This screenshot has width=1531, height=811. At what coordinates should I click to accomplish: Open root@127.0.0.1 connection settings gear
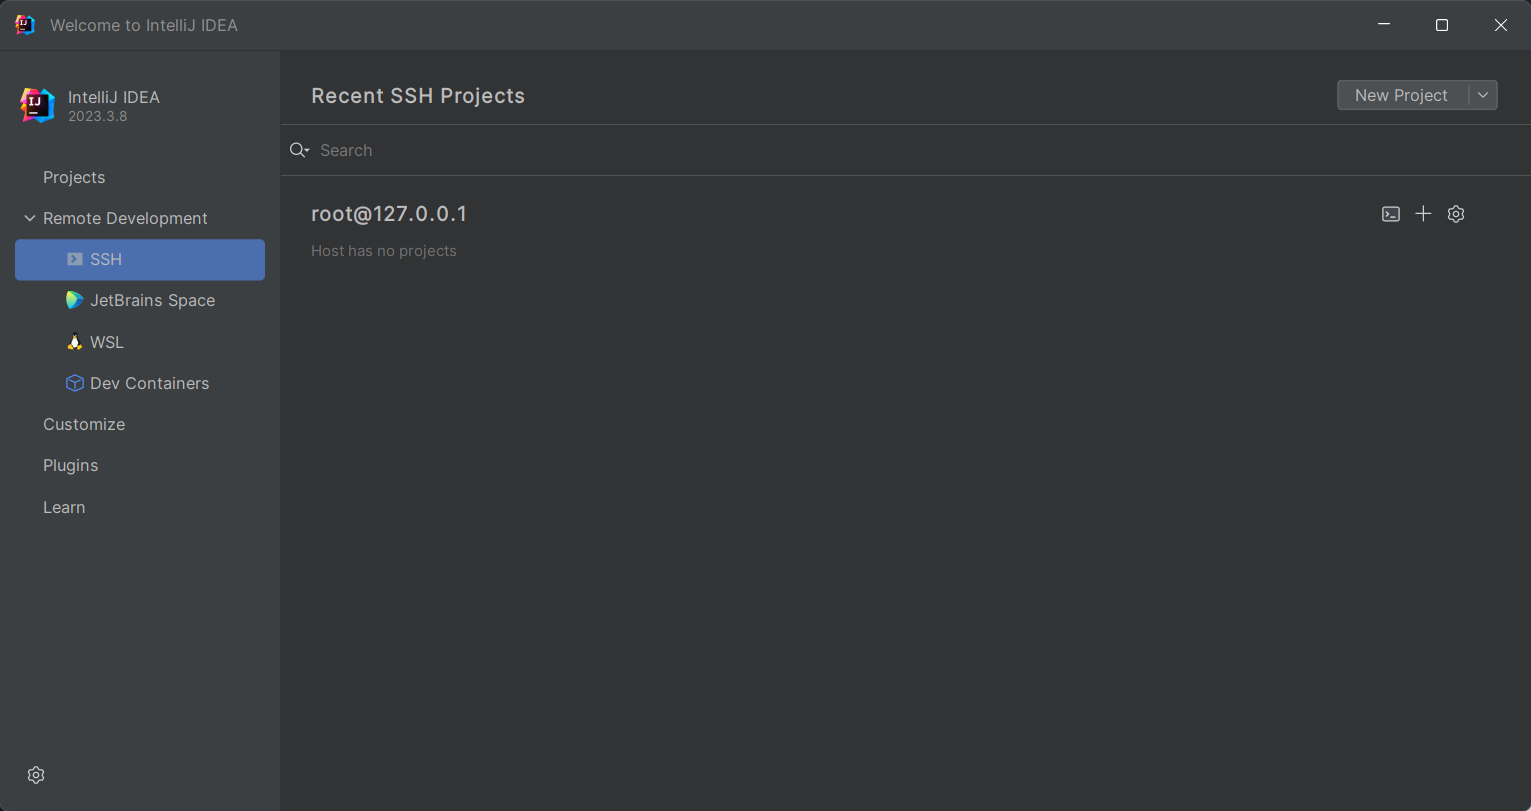1456,214
